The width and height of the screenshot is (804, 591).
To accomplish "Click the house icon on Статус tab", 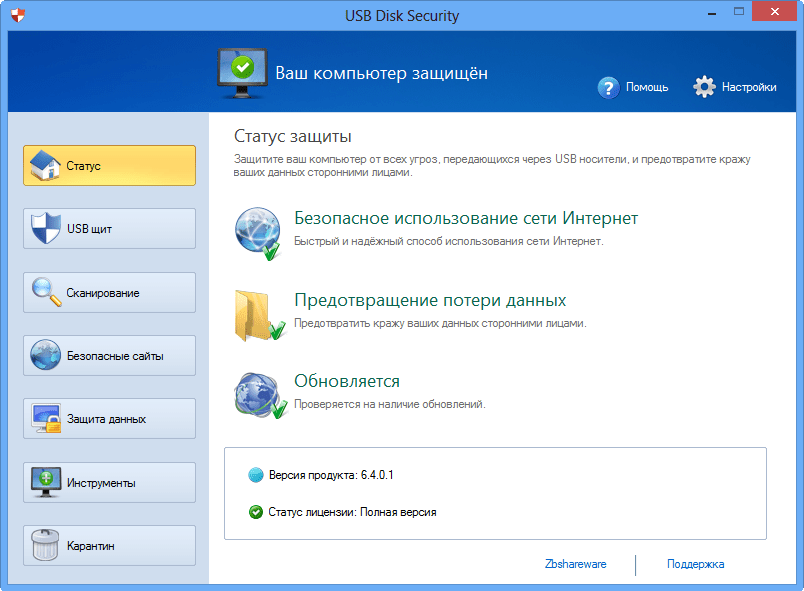I will (x=46, y=165).
